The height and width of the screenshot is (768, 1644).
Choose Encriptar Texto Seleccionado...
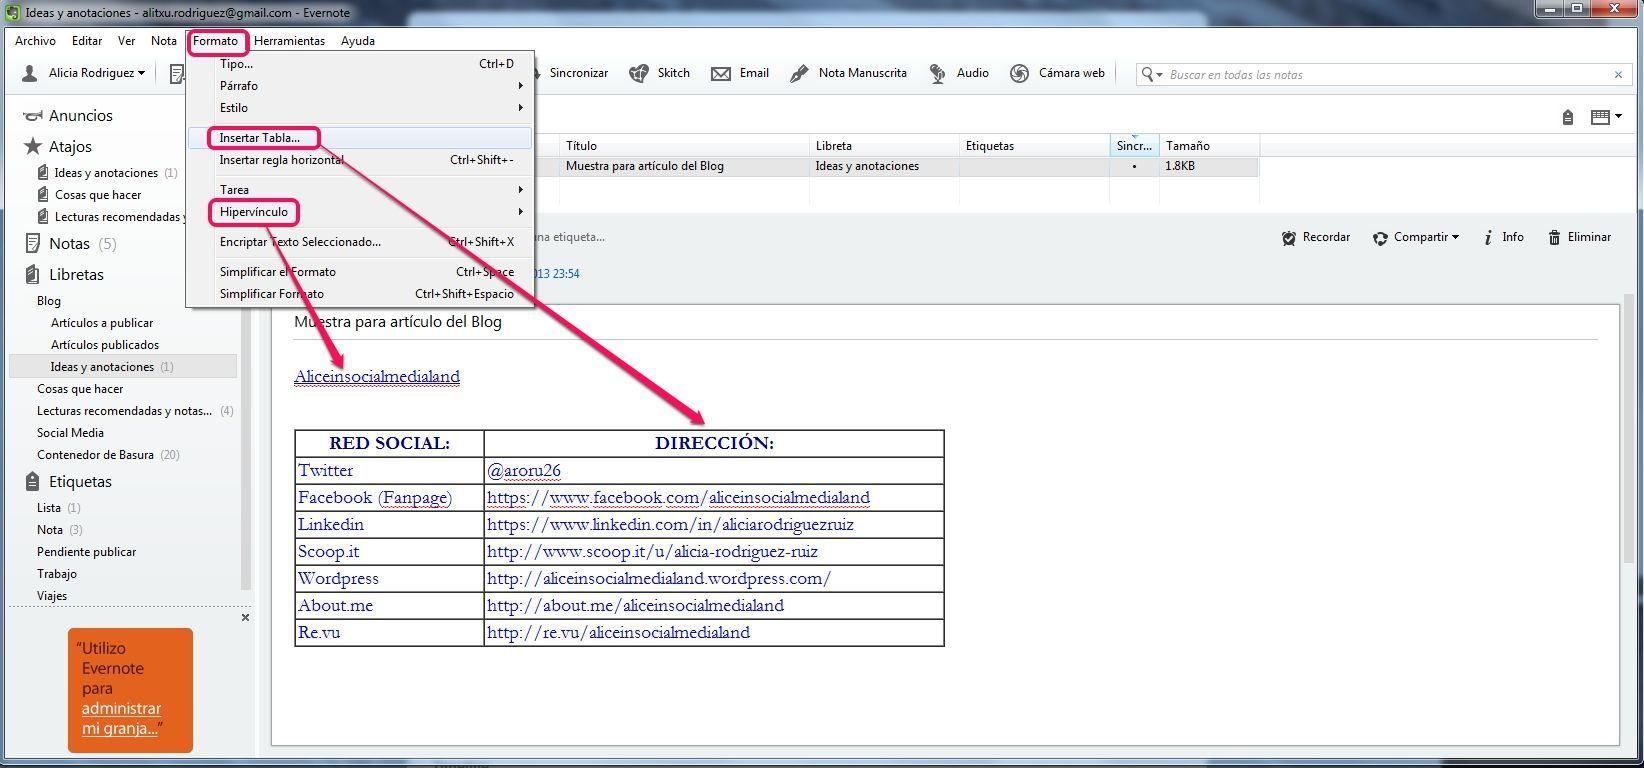pos(360,242)
